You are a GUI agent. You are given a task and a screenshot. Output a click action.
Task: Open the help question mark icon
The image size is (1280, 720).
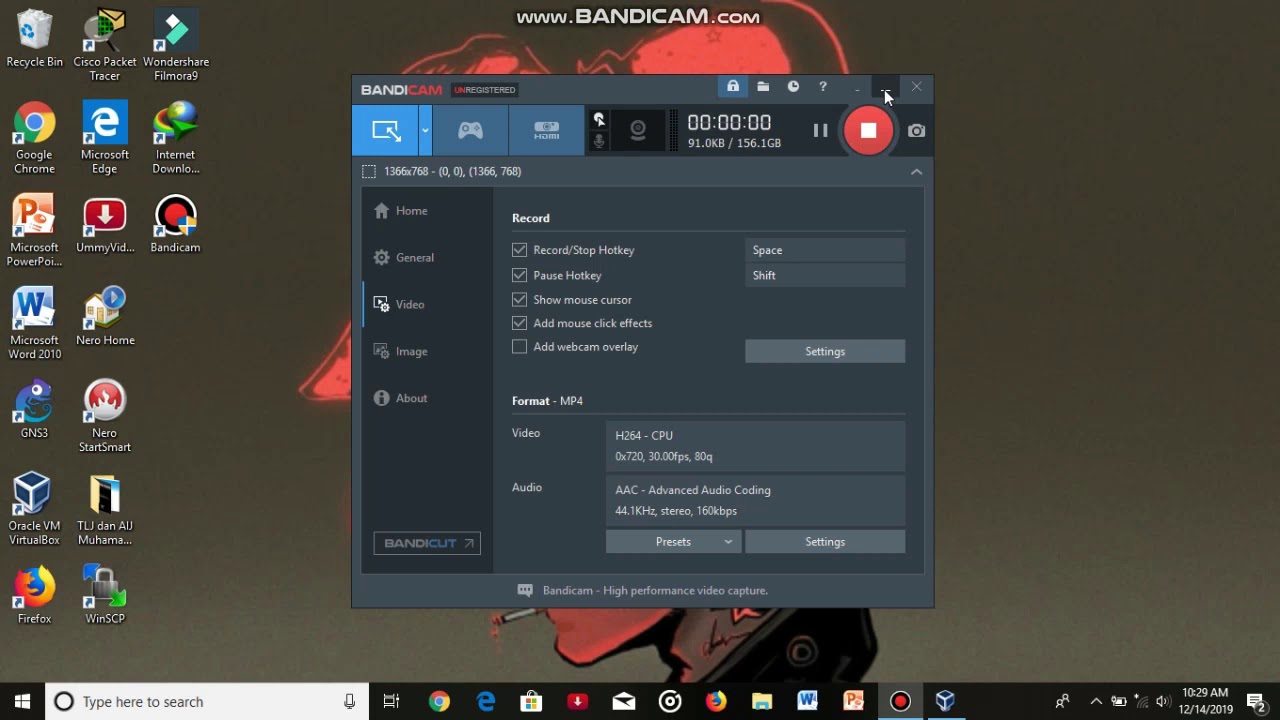point(823,87)
